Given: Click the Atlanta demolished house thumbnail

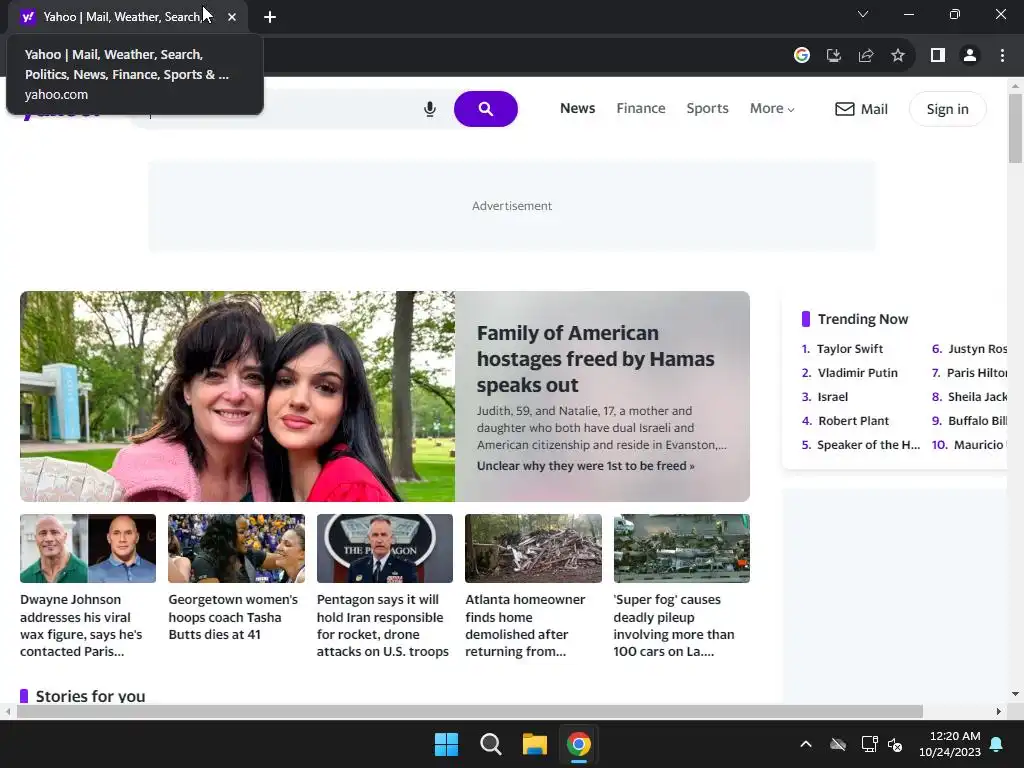Looking at the screenshot, I should (x=533, y=549).
